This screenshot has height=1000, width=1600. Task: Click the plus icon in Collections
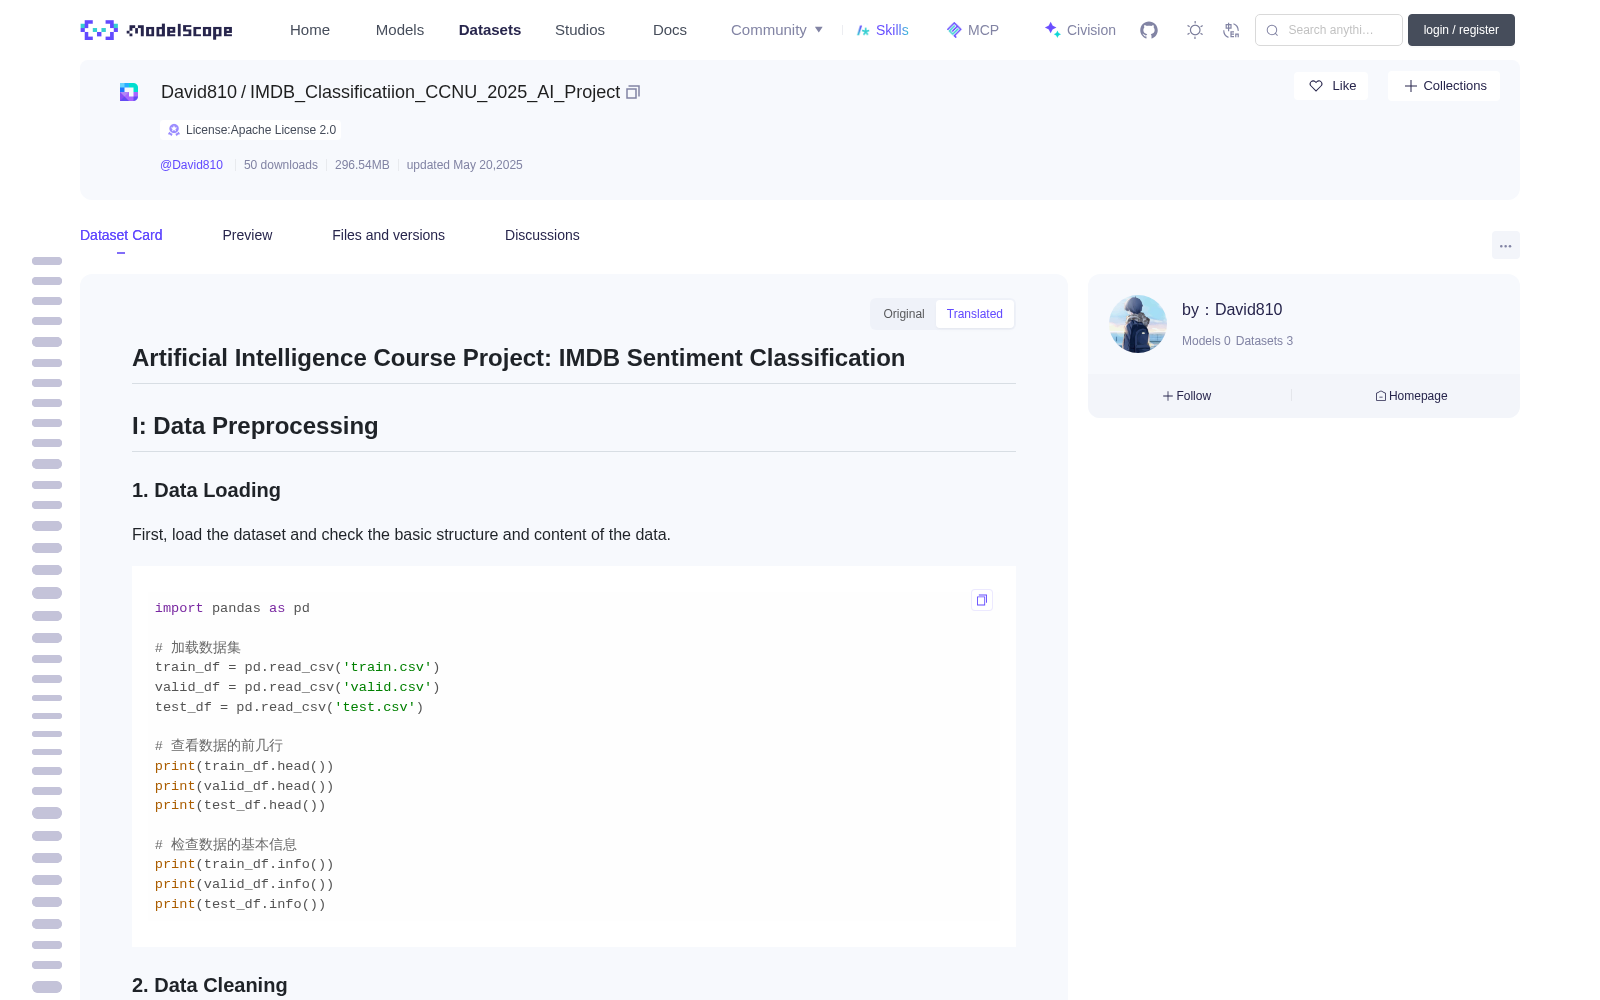point(1411,86)
